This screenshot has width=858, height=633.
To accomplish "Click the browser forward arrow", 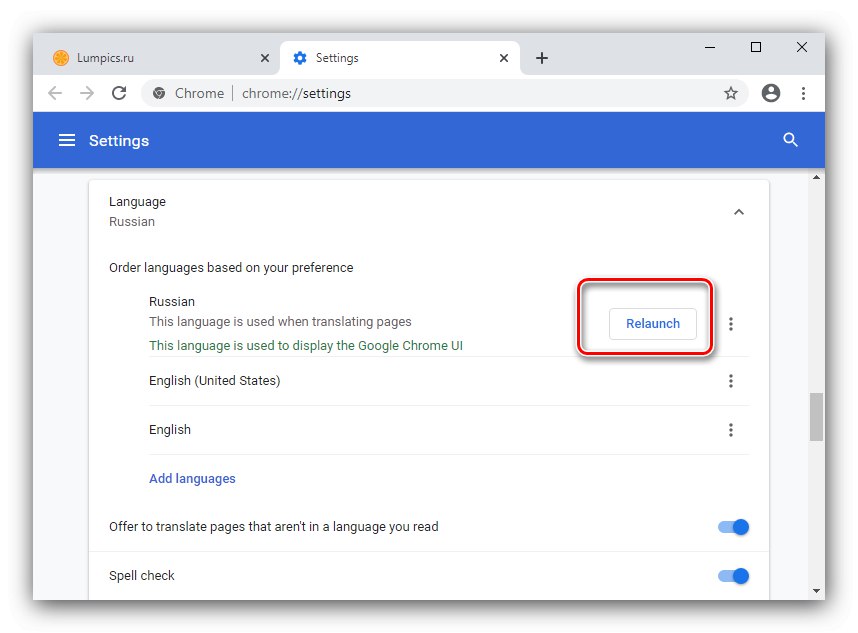I will click(x=86, y=93).
